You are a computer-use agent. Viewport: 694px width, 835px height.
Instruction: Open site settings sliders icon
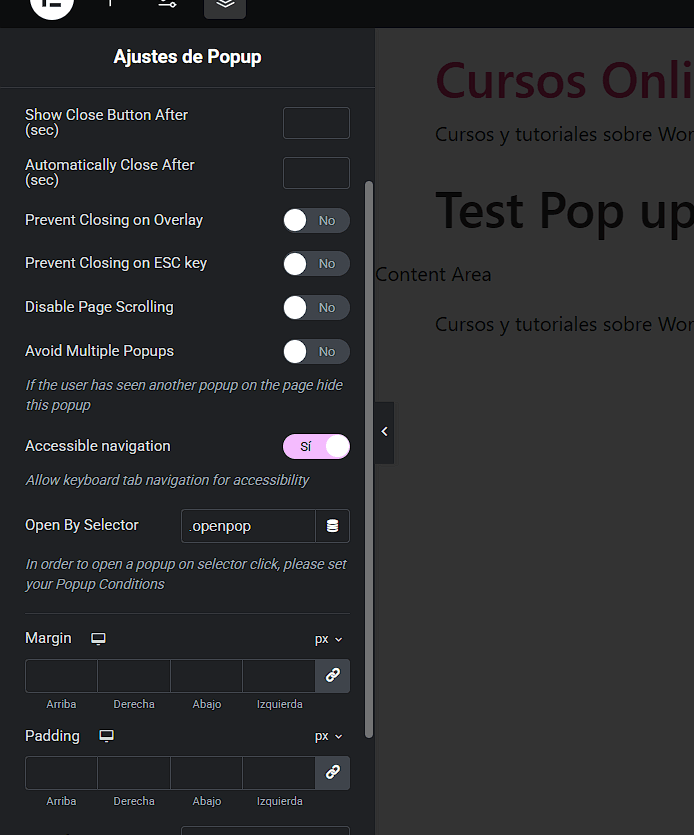tap(167, 5)
